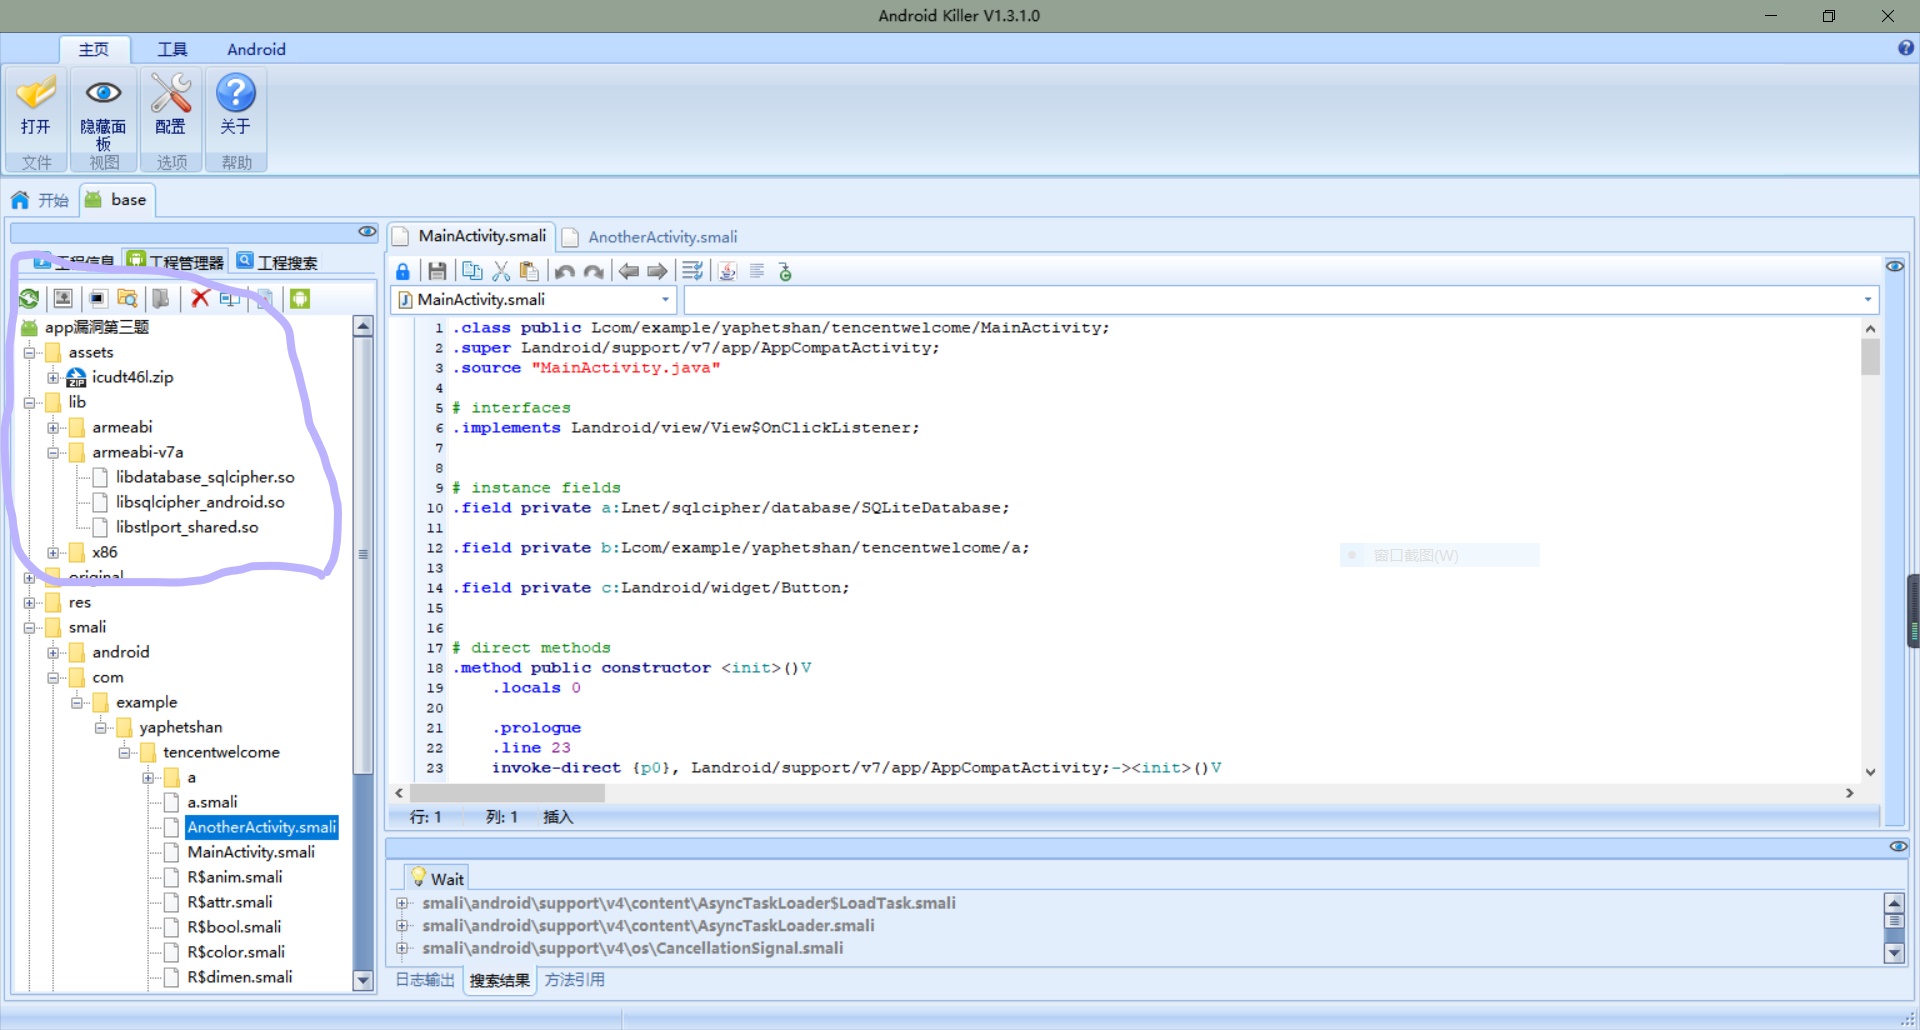1920x1030 pixels.
Task: Click the red X delete icon
Action: pos(200,298)
